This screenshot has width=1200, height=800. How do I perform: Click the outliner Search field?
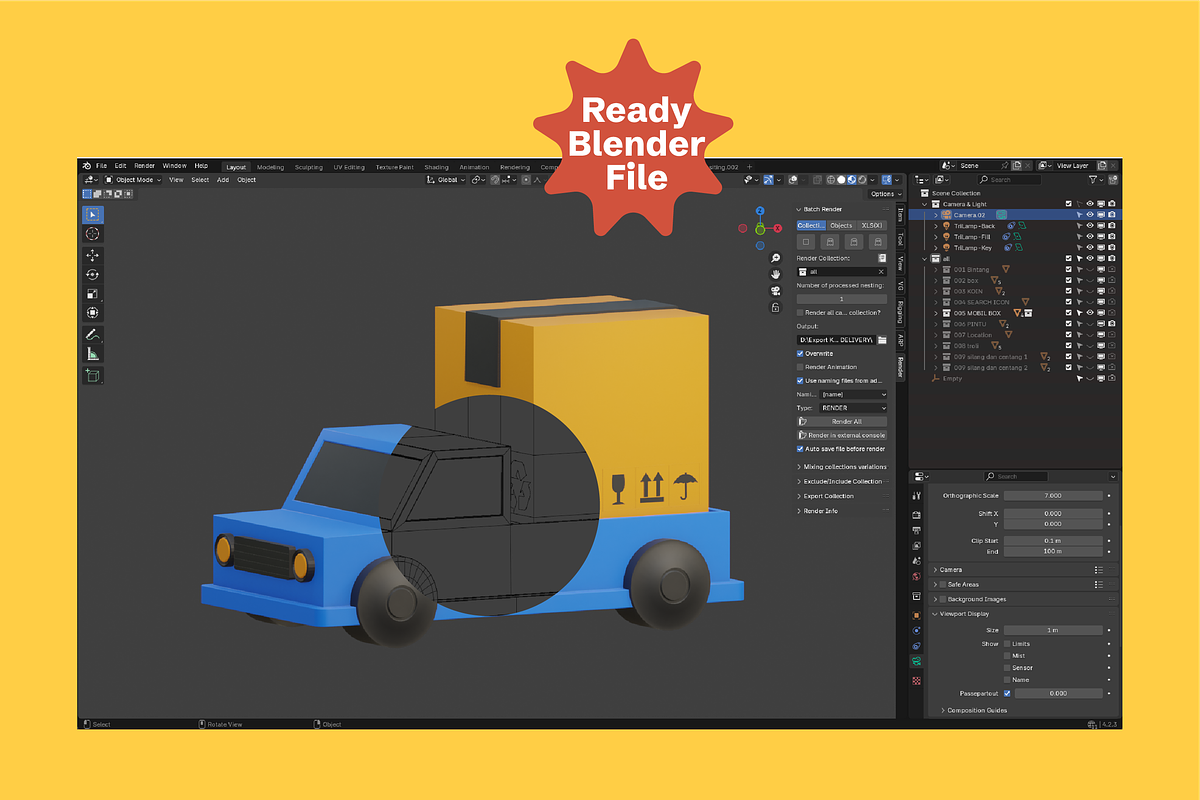1009,180
